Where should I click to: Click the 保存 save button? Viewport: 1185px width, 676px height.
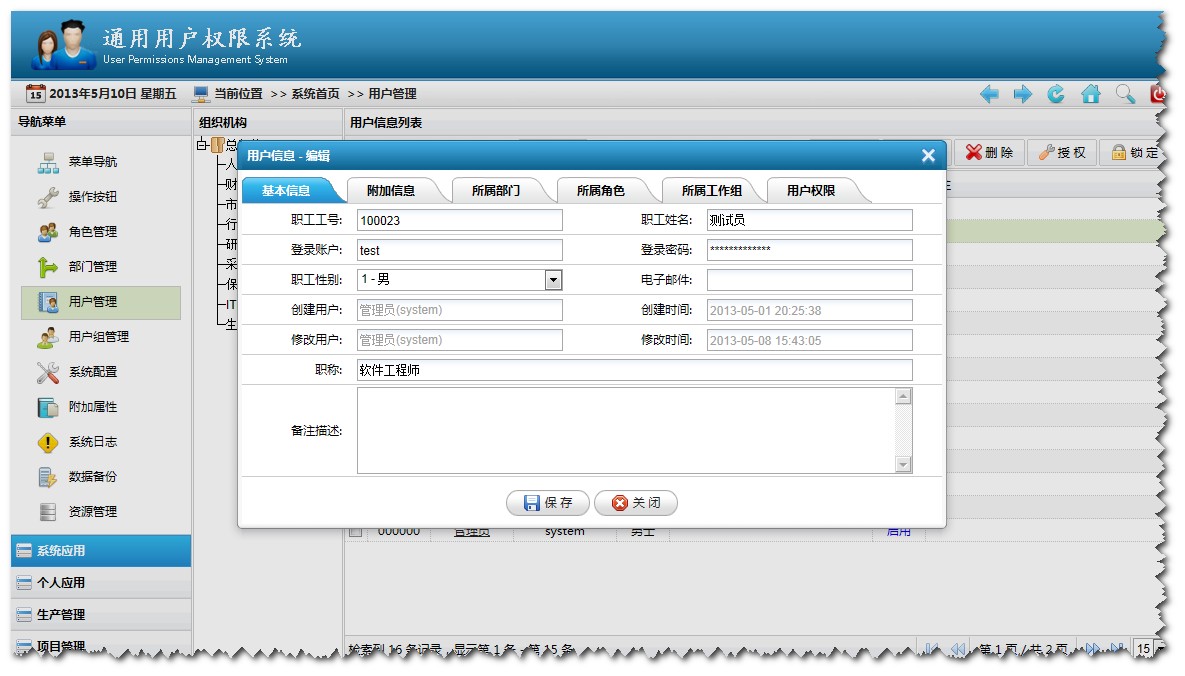[547, 503]
